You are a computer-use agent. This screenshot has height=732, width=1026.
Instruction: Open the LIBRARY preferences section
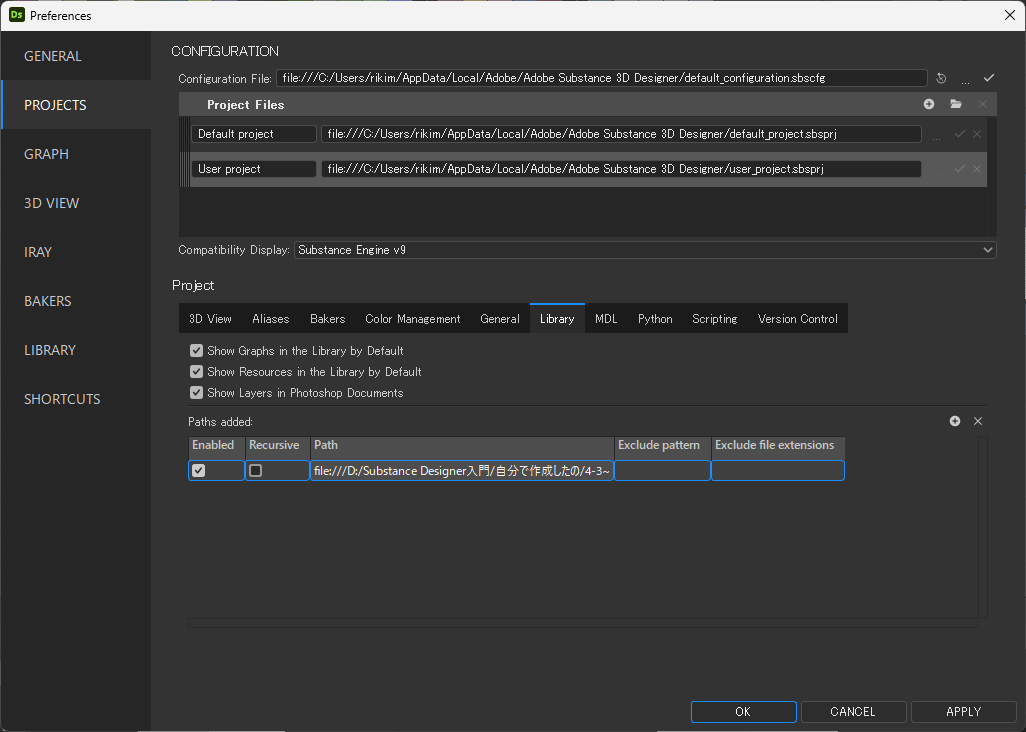coord(76,351)
